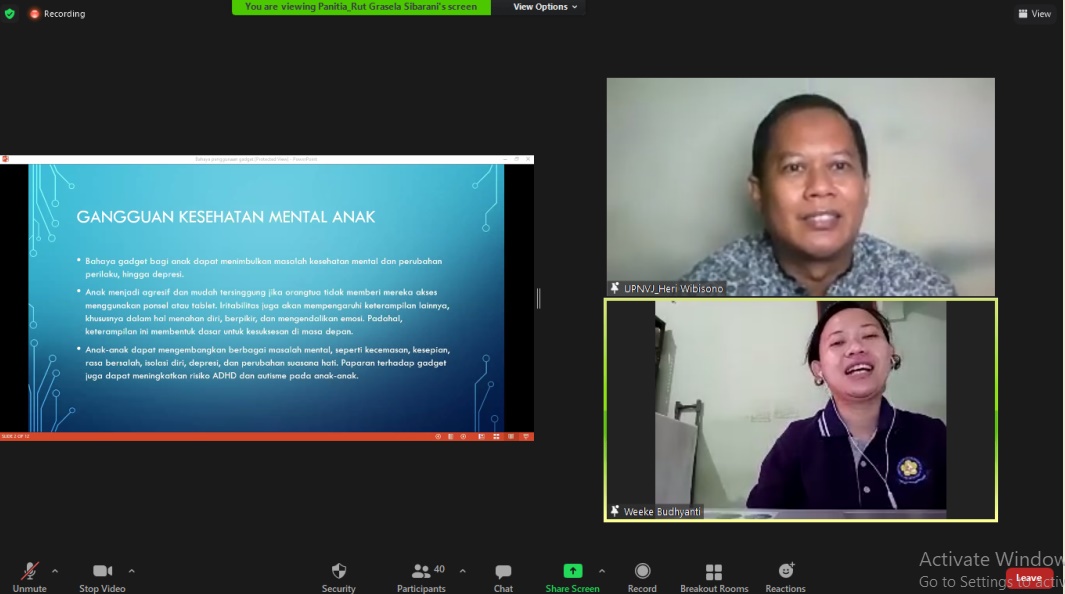Click the green Share Screen icon
The width and height of the screenshot is (1065, 594).
(x=572, y=571)
